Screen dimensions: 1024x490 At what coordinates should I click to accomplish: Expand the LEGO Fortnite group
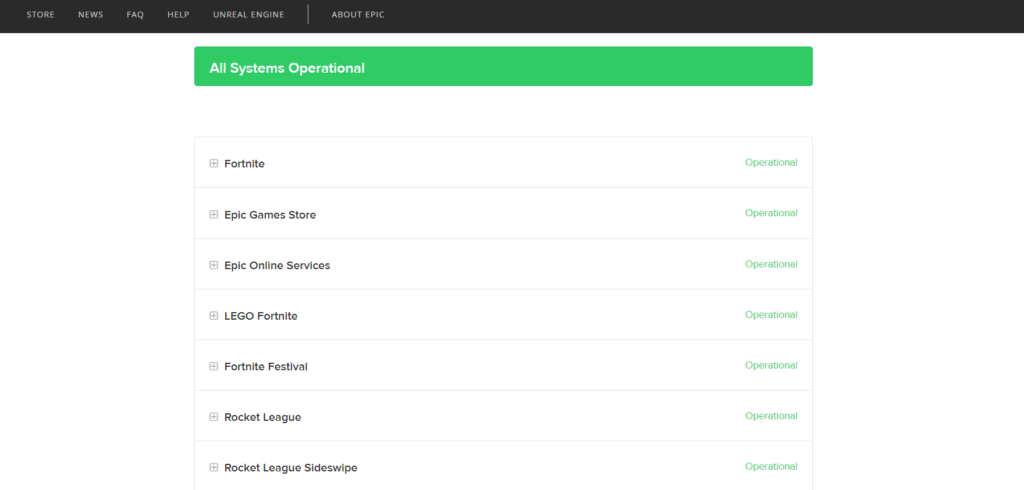(x=214, y=316)
